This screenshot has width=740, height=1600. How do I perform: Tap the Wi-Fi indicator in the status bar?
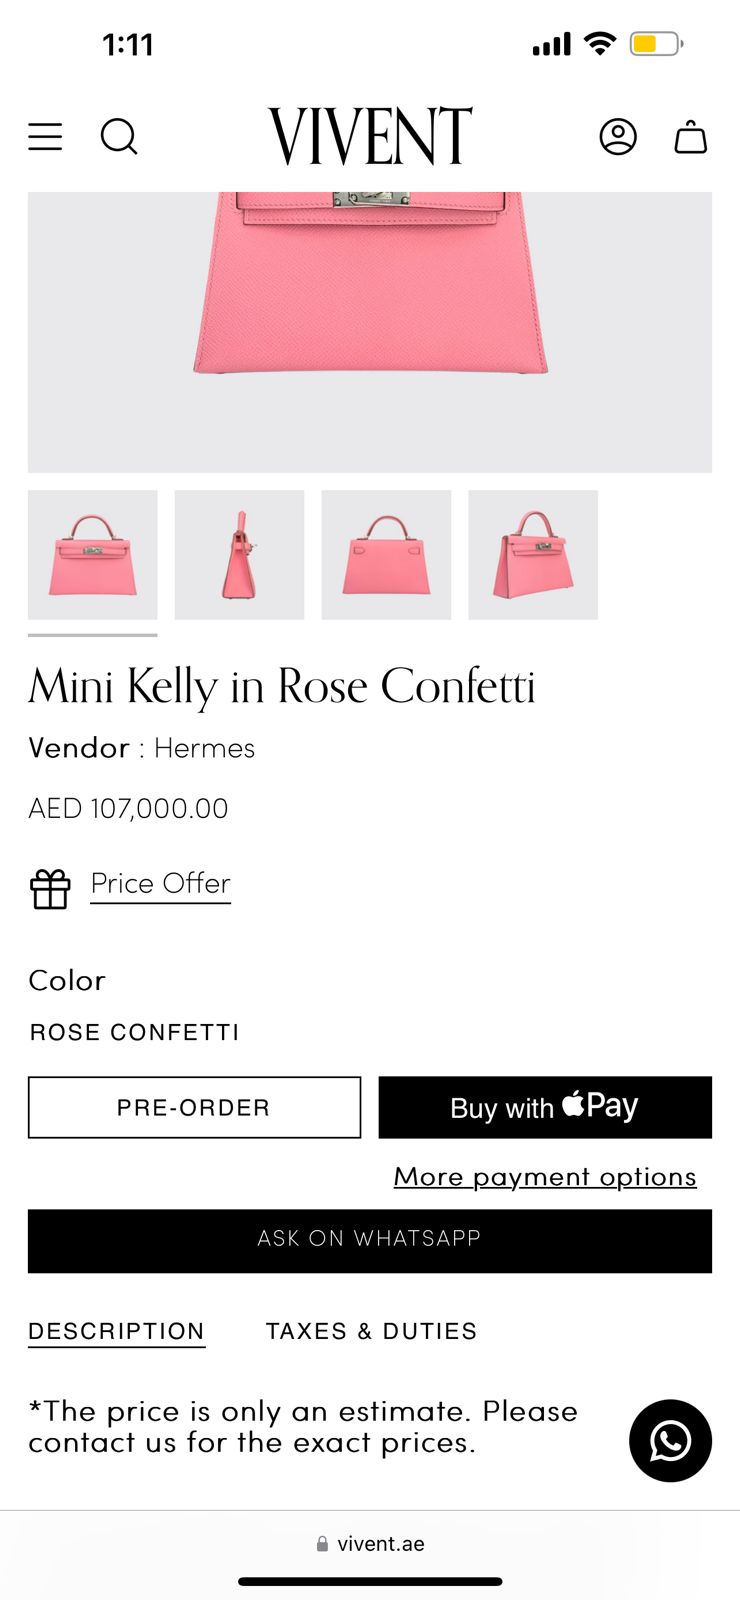point(598,43)
